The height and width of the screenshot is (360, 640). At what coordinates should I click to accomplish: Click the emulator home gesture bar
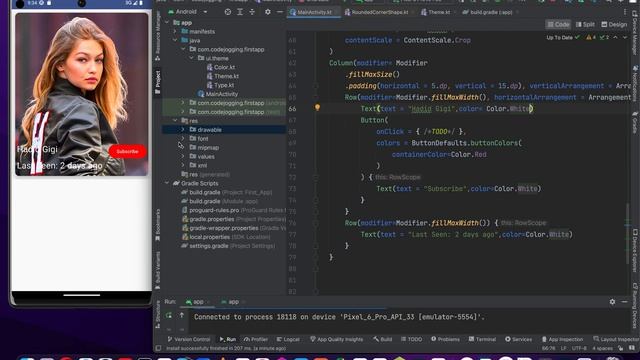82,295
